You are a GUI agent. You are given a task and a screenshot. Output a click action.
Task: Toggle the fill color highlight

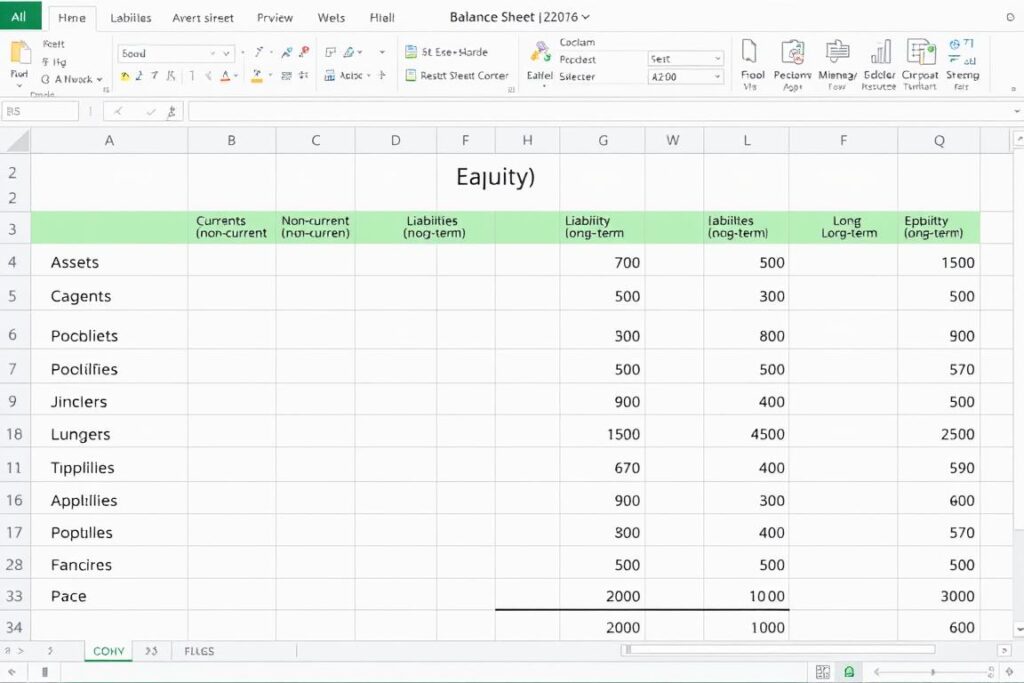coord(257,76)
